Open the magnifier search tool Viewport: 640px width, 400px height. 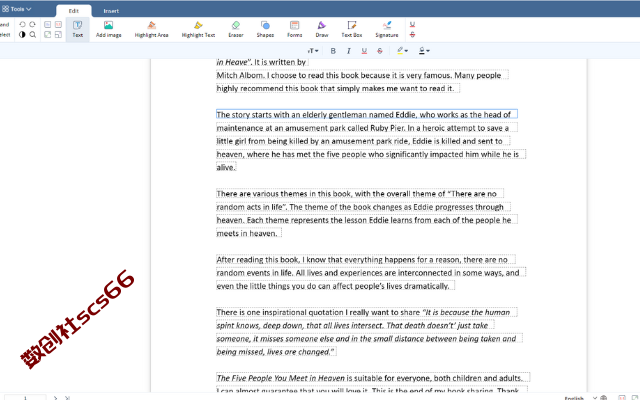(x=33, y=35)
